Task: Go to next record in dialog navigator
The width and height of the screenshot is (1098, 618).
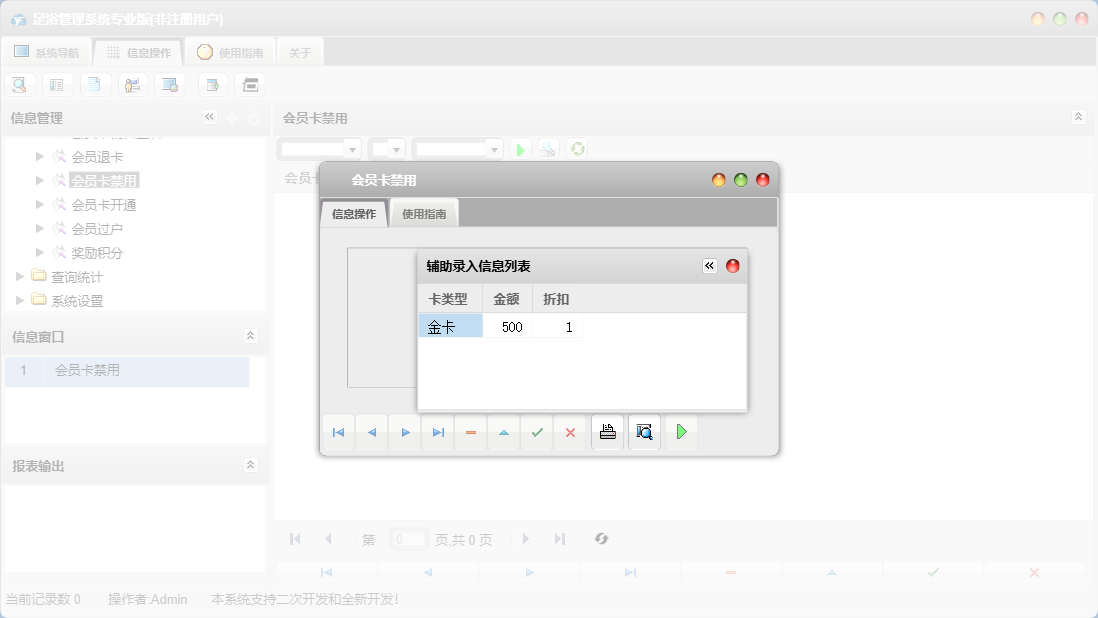Action: [405, 433]
